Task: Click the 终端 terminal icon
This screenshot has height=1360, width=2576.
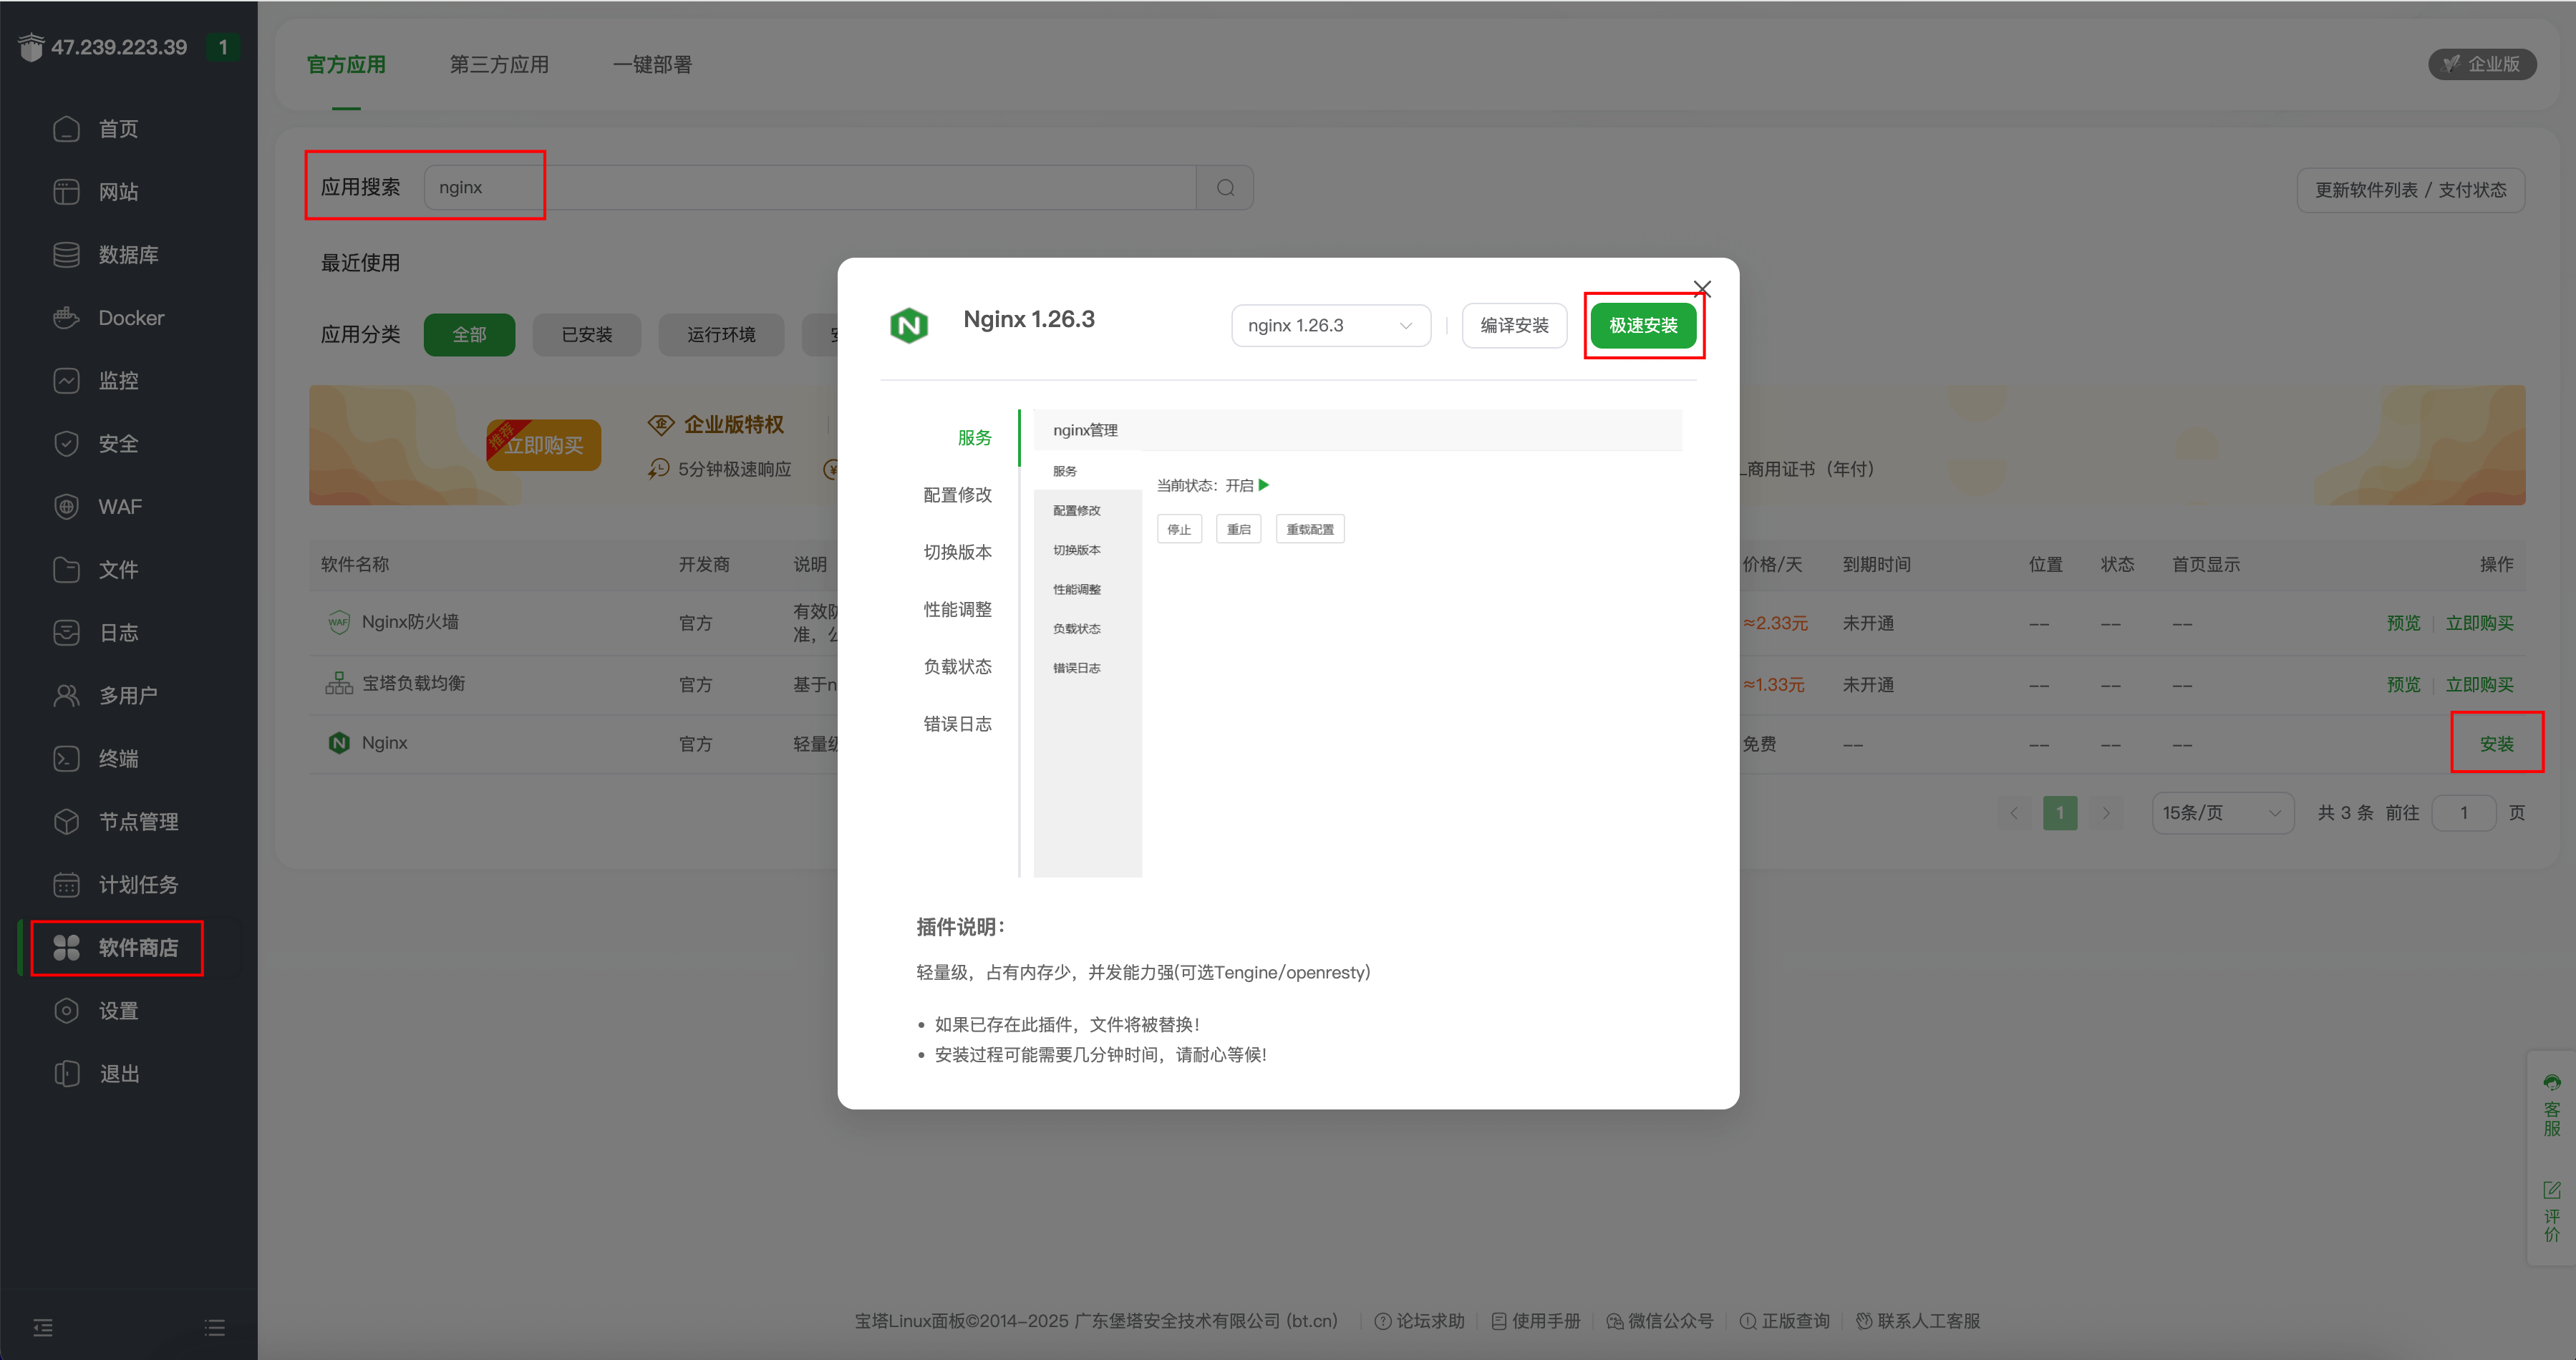Action: coord(66,759)
